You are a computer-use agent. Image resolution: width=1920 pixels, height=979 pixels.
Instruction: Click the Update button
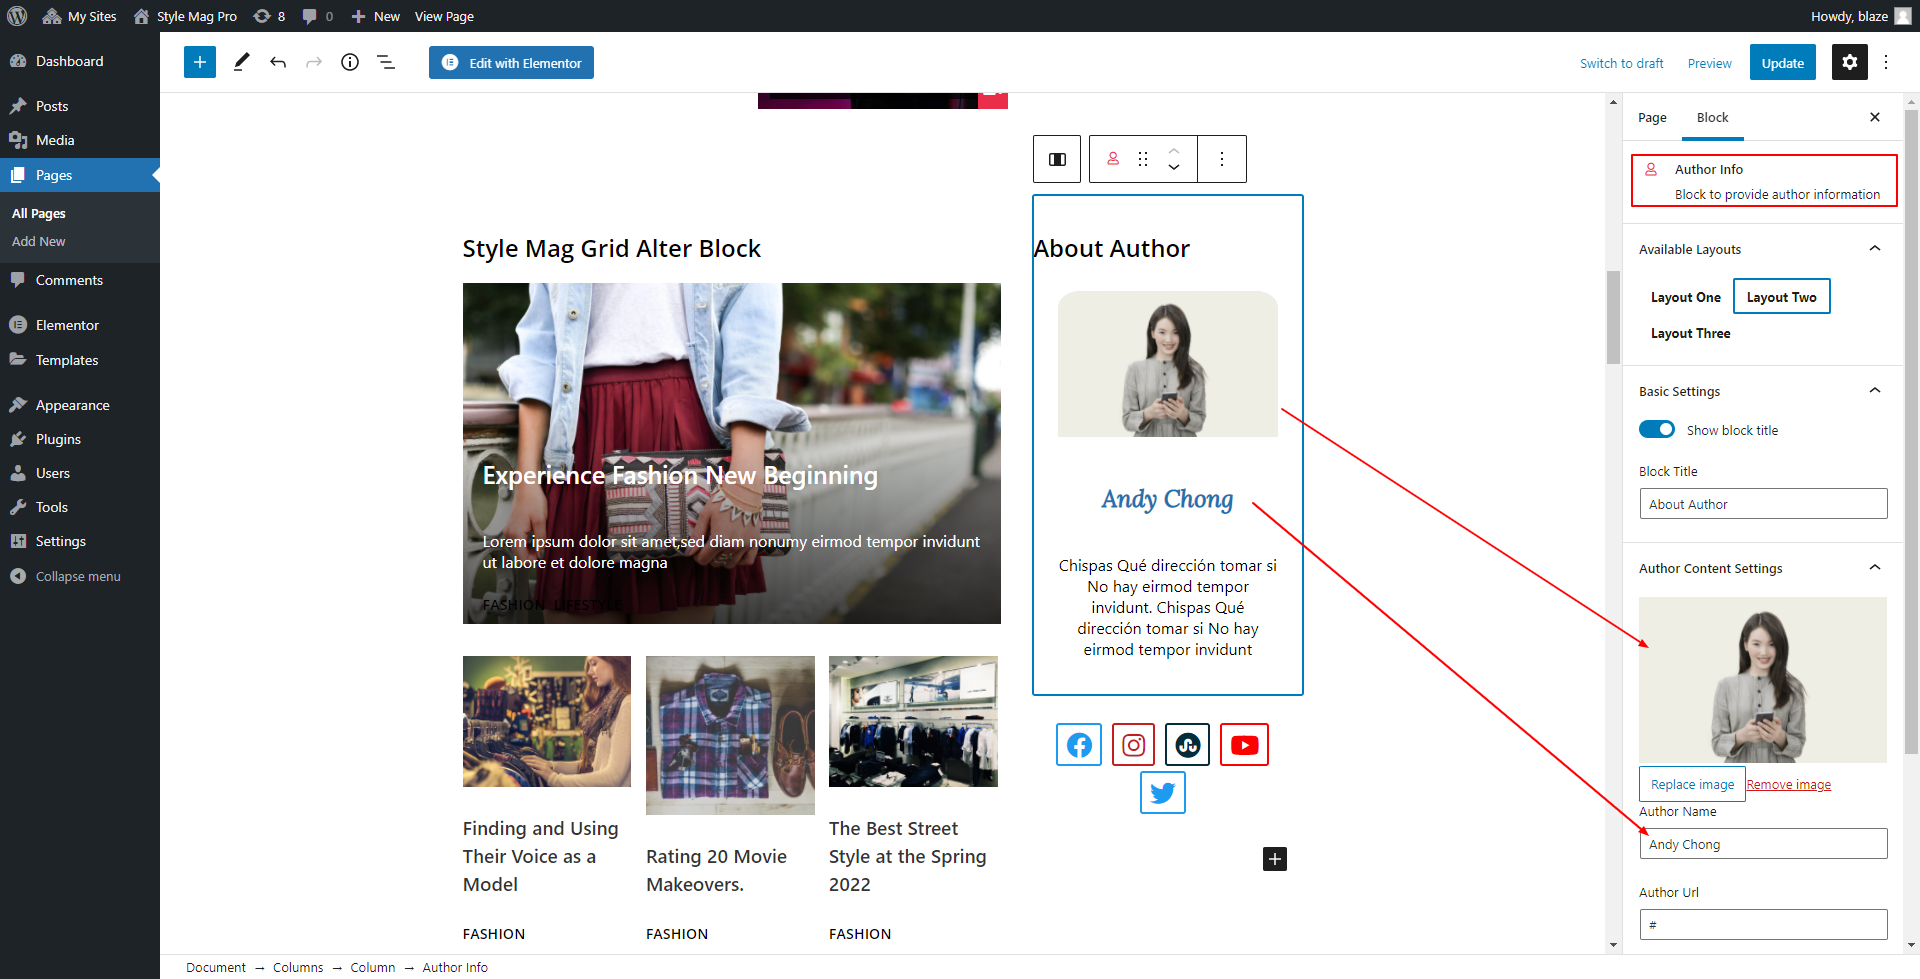point(1782,62)
